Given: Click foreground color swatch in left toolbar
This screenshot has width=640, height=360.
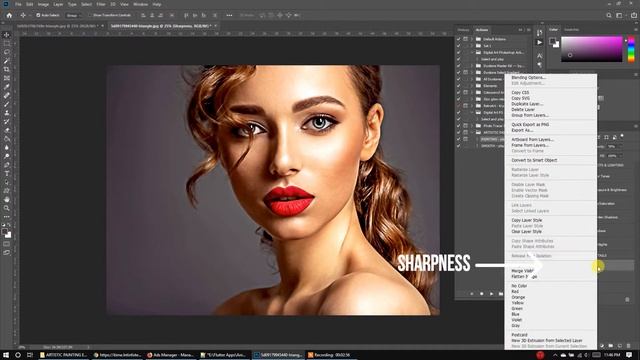Looking at the screenshot, I should tap(4, 231).
